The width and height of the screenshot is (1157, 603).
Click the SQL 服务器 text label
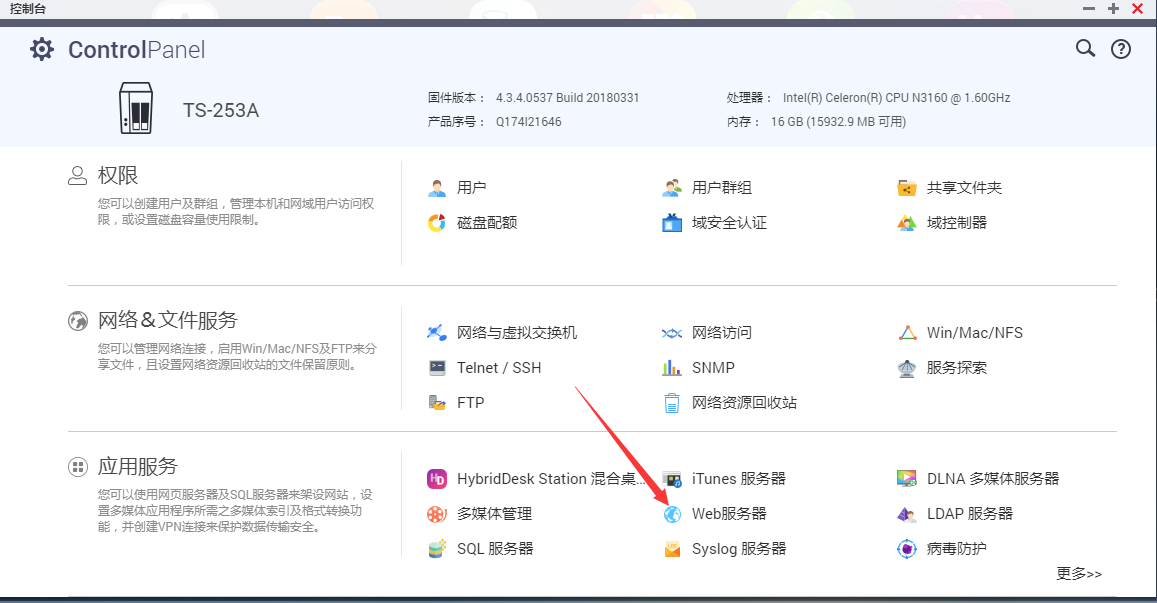pos(495,549)
